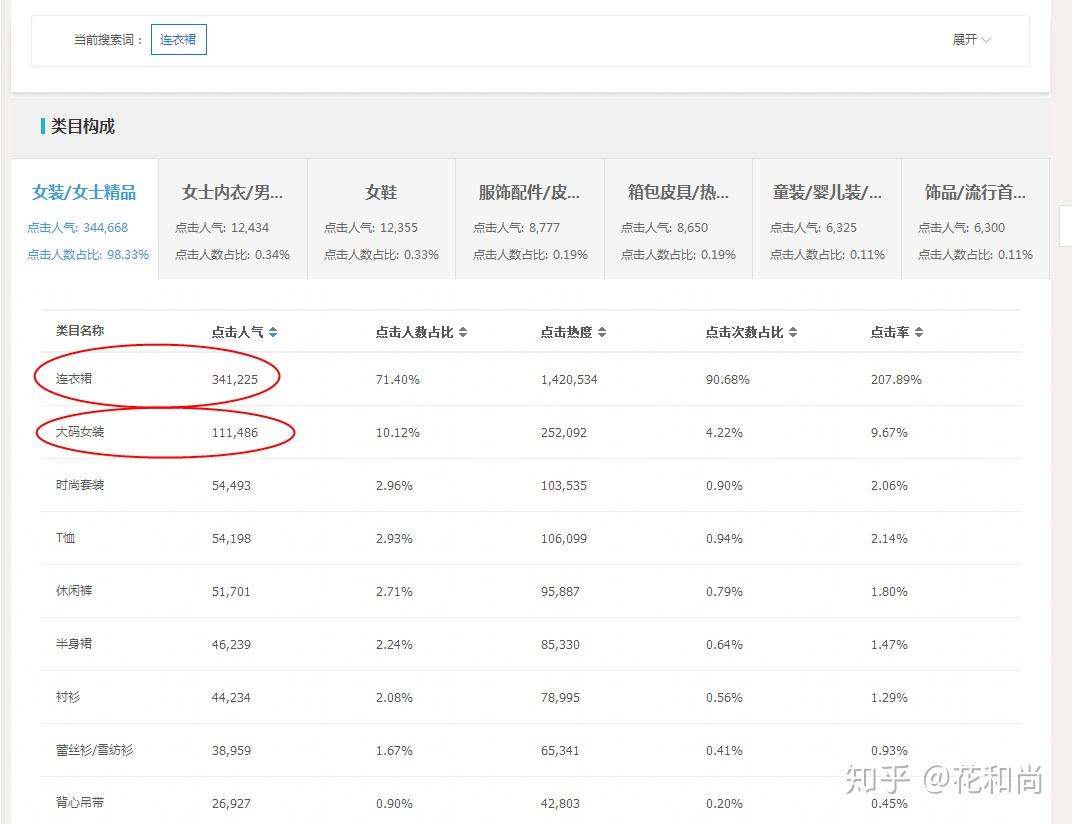Switch to the 女士内衣/男 category tab

(x=232, y=192)
